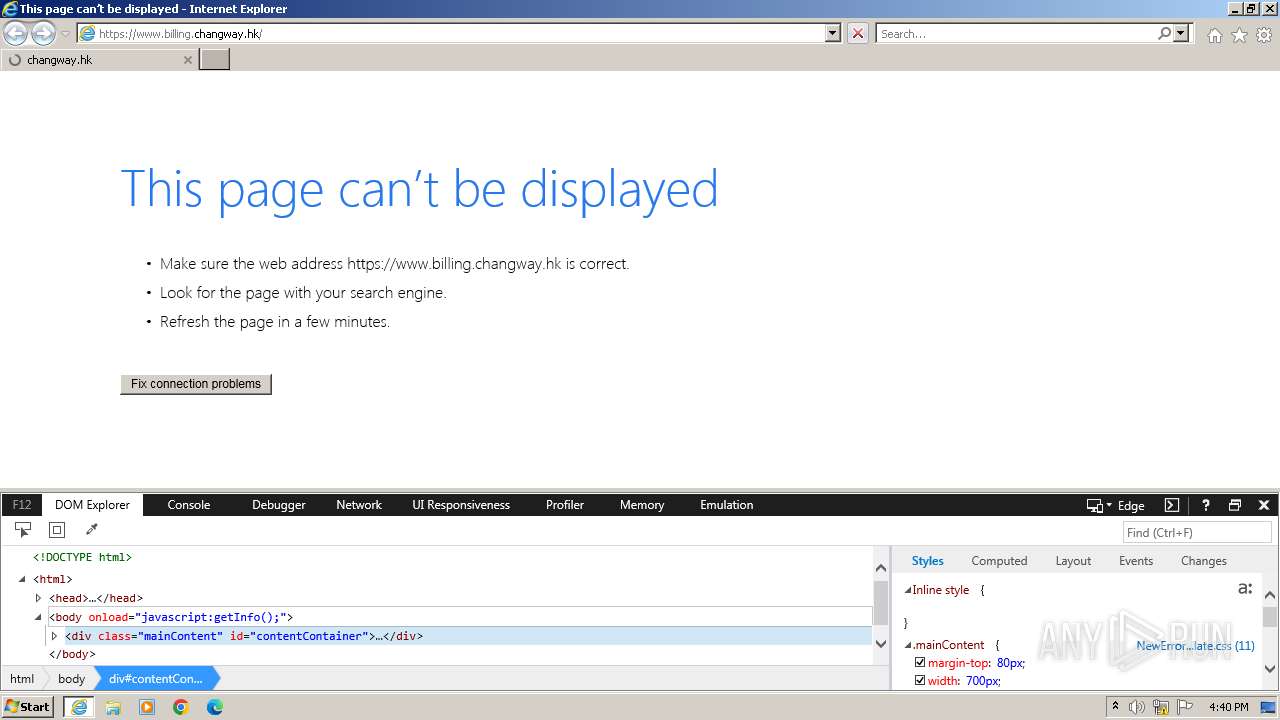Open the search provider dropdown arrow
1280x720 pixels.
pos(1181,33)
